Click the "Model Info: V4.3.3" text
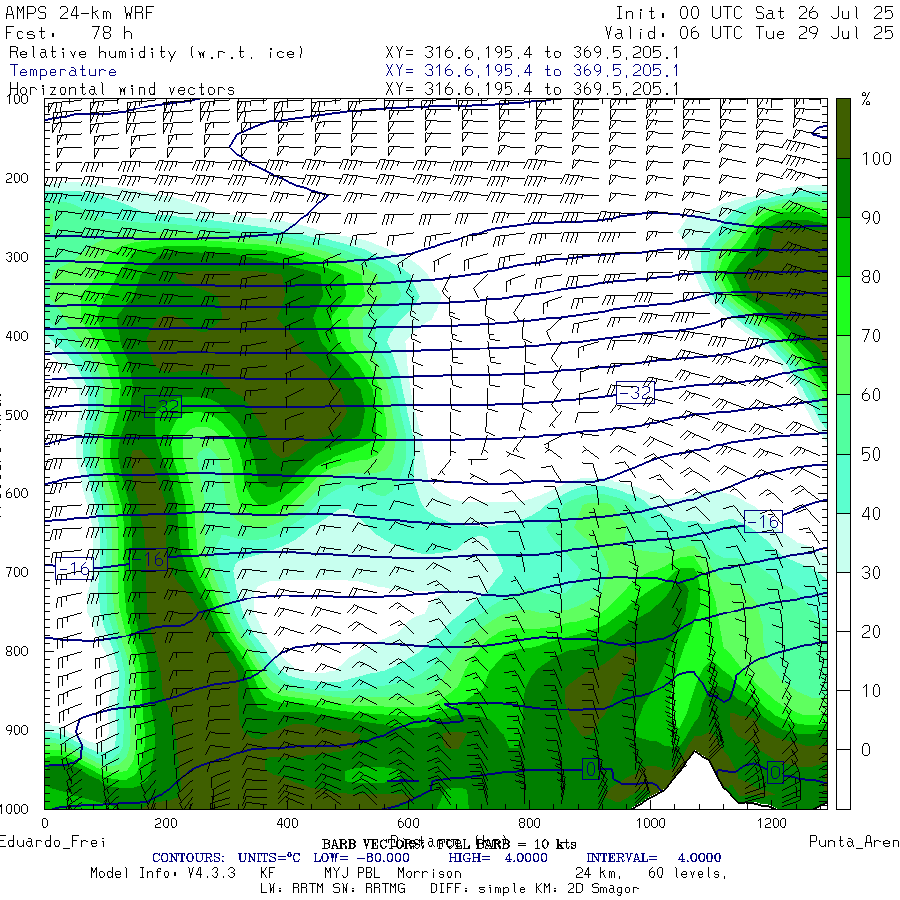The image size is (900, 900). point(163,873)
